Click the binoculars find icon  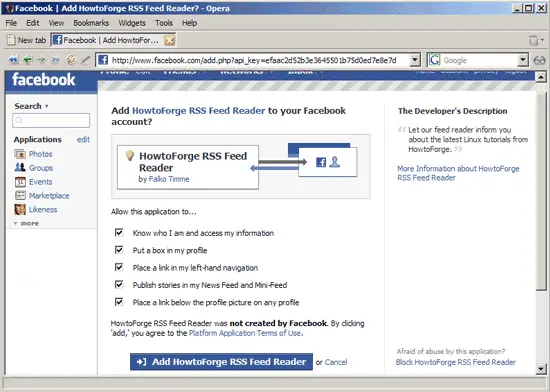[539, 60]
